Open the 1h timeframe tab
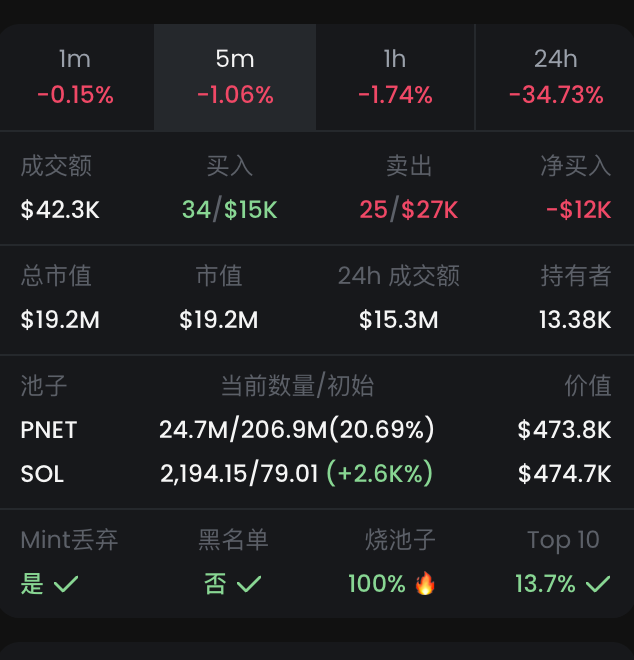This screenshot has width=634, height=660. pos(395,77)
